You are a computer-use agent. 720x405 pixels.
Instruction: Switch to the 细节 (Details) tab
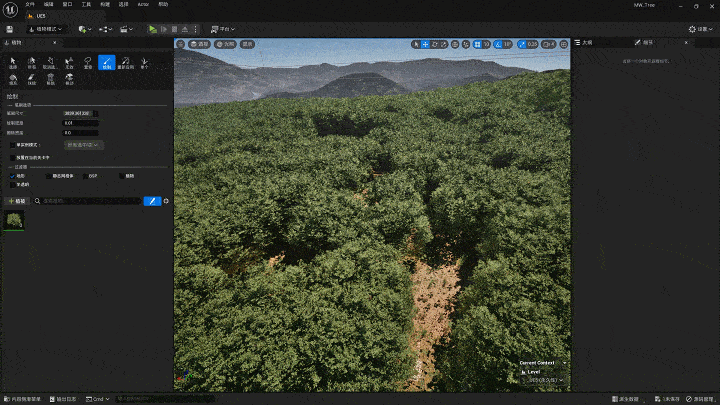pyautogui.click(x=647, y=42)
